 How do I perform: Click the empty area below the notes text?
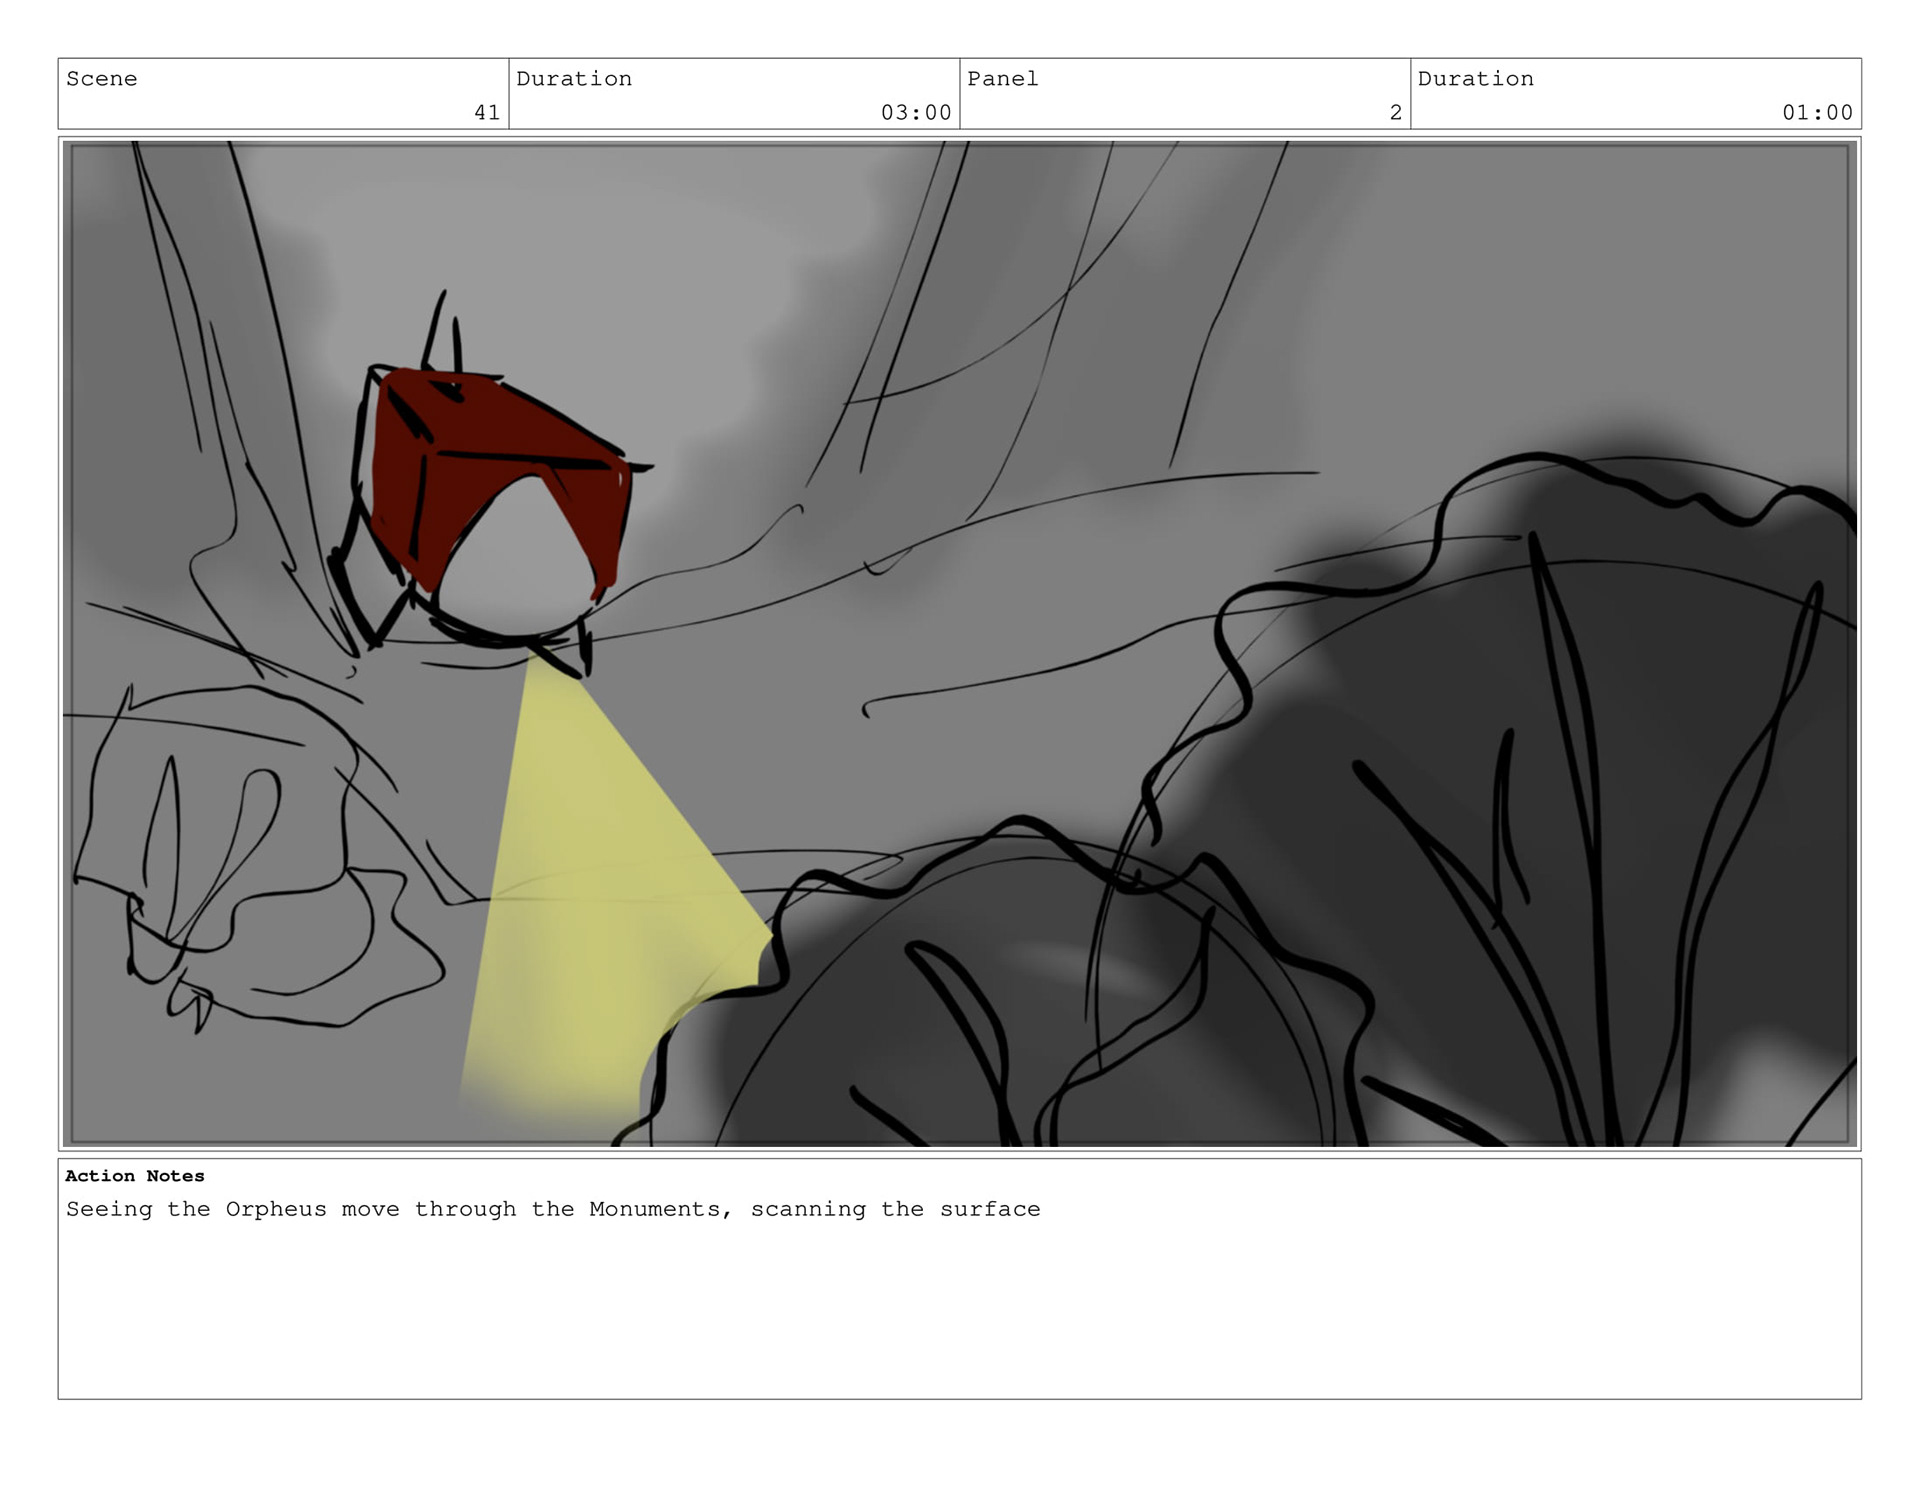point(960,1320)
